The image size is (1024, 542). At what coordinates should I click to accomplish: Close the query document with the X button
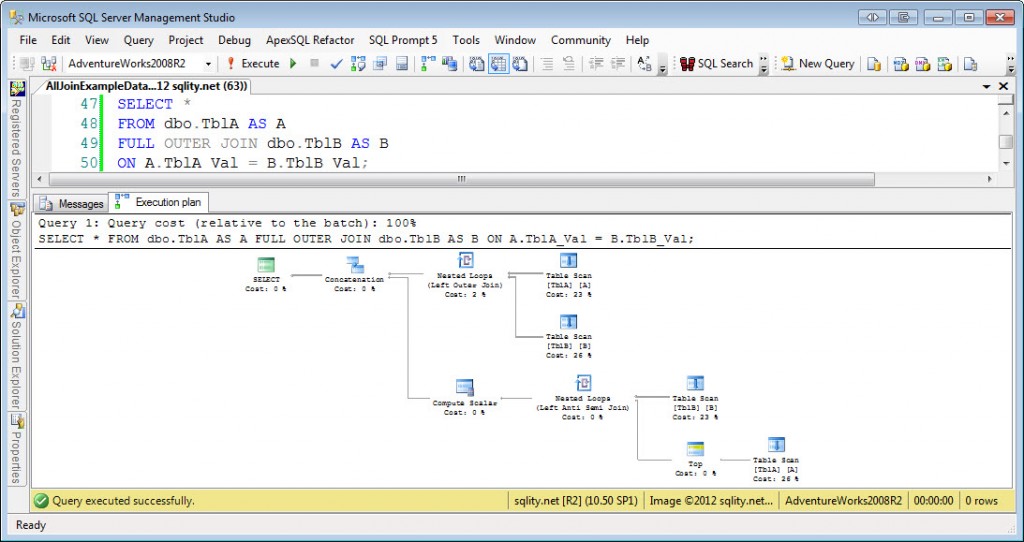(x=1004, y=87)
